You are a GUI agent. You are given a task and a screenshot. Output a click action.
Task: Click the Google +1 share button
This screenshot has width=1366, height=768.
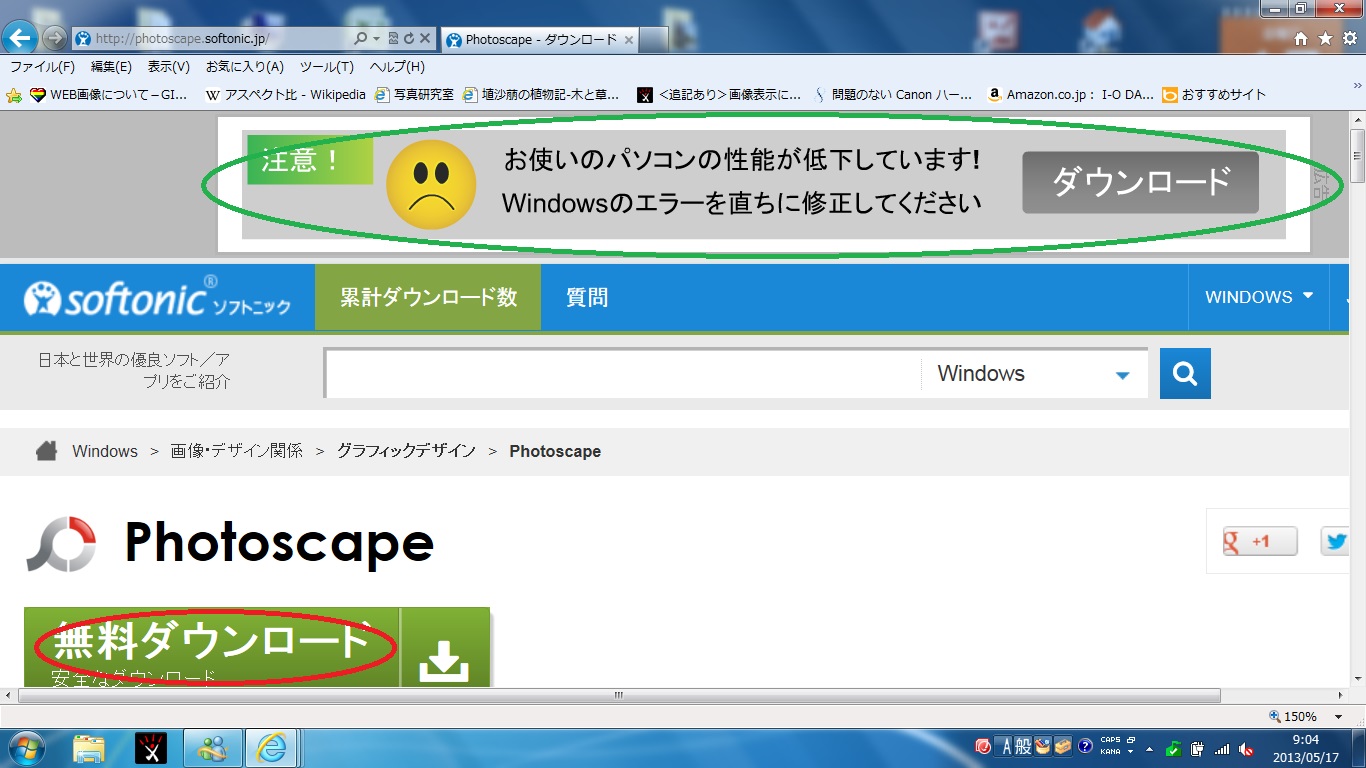[x=1260, y=541]
